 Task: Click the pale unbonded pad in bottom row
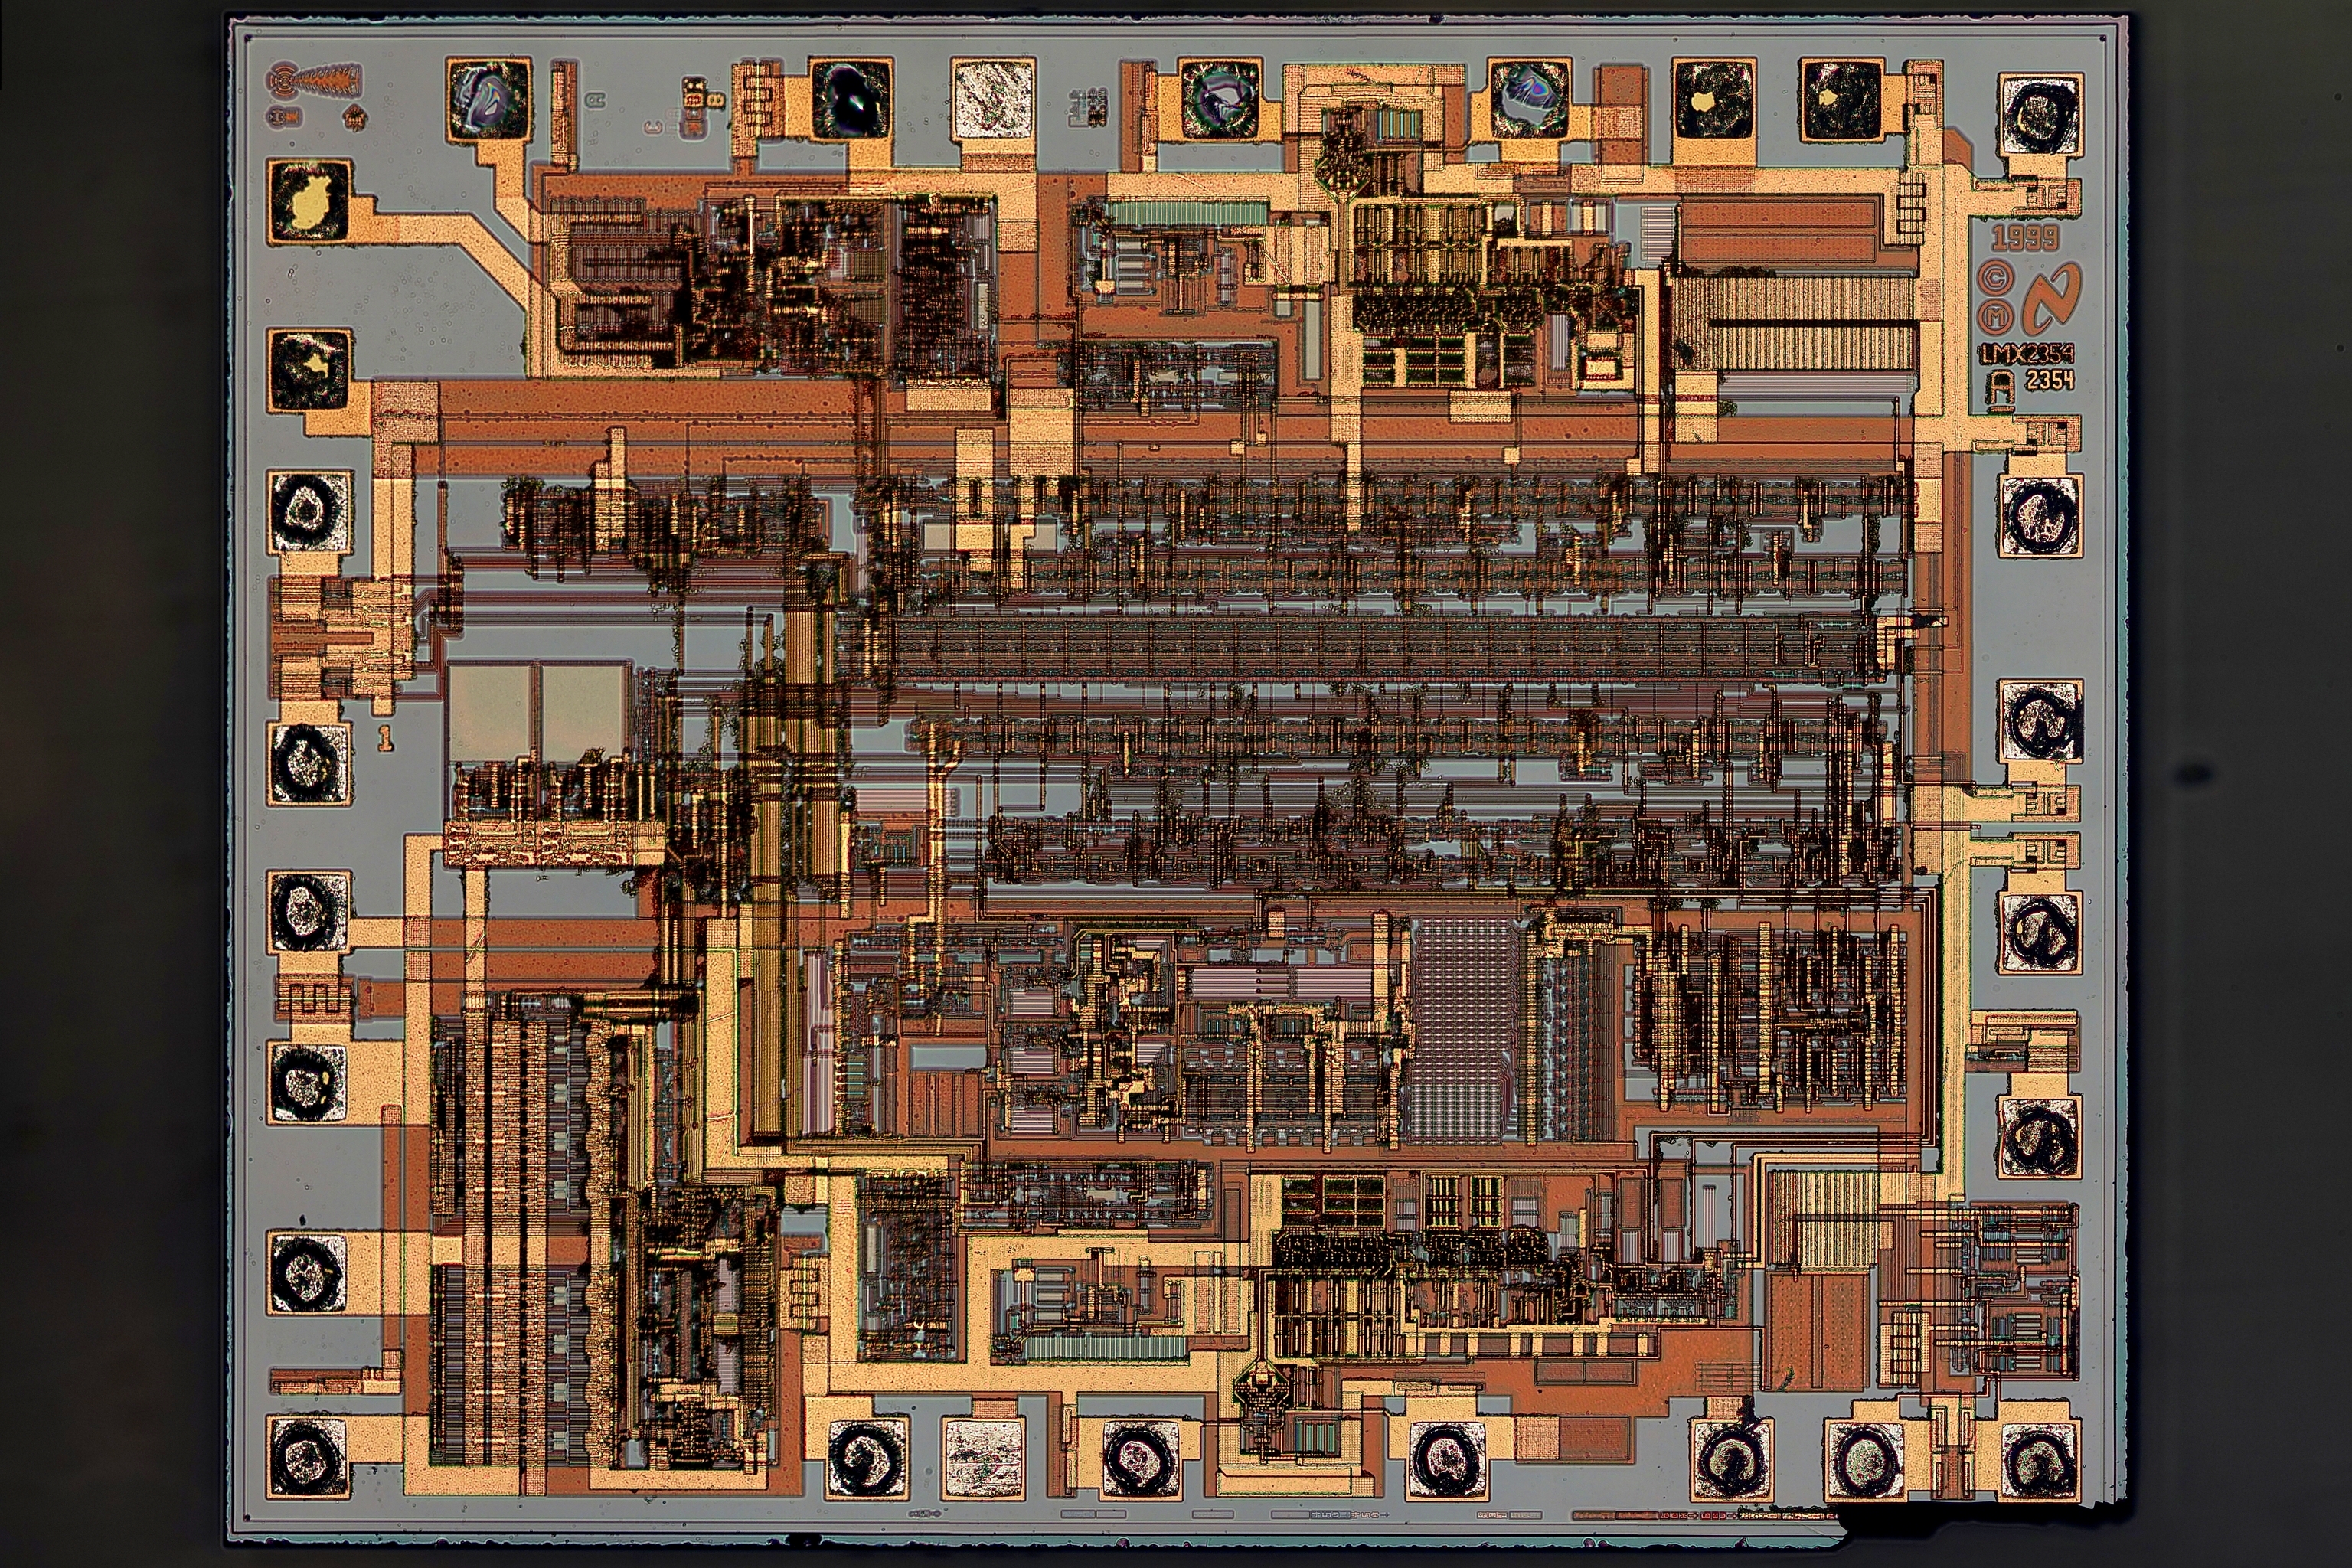pyautogui.click(x=984, y=1458)
